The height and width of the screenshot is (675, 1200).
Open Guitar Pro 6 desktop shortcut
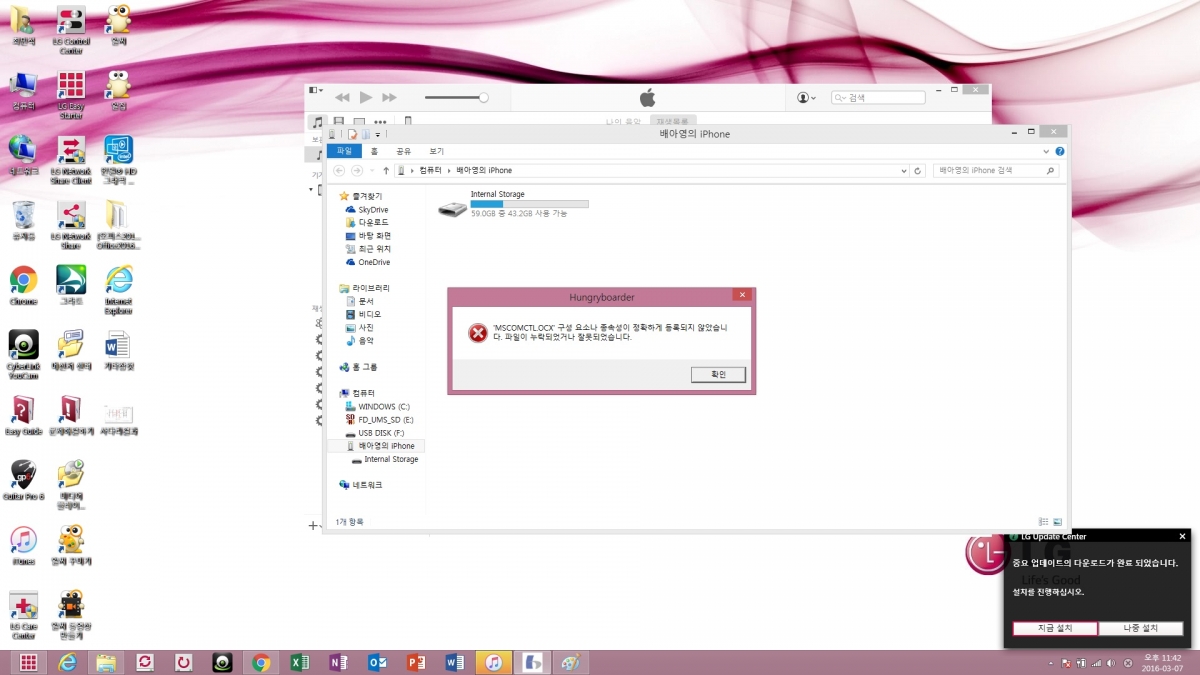click(x=24, y=480)
